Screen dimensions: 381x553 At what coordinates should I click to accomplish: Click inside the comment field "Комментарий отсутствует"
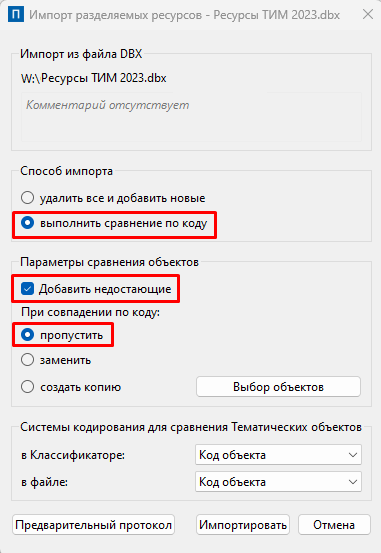191,117
